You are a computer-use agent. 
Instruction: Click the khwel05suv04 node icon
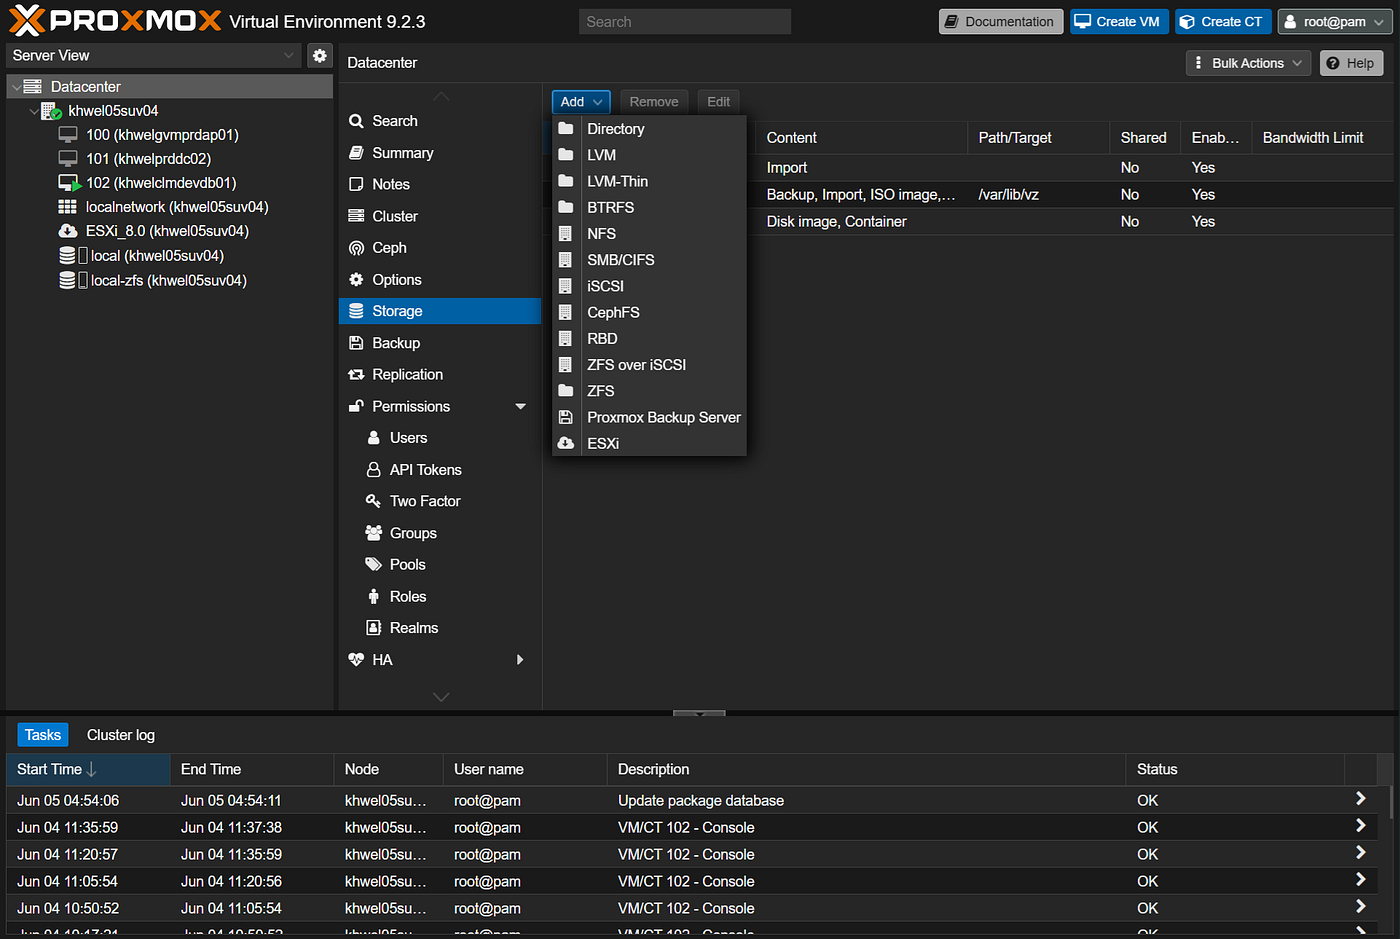[x=51, y=111]
